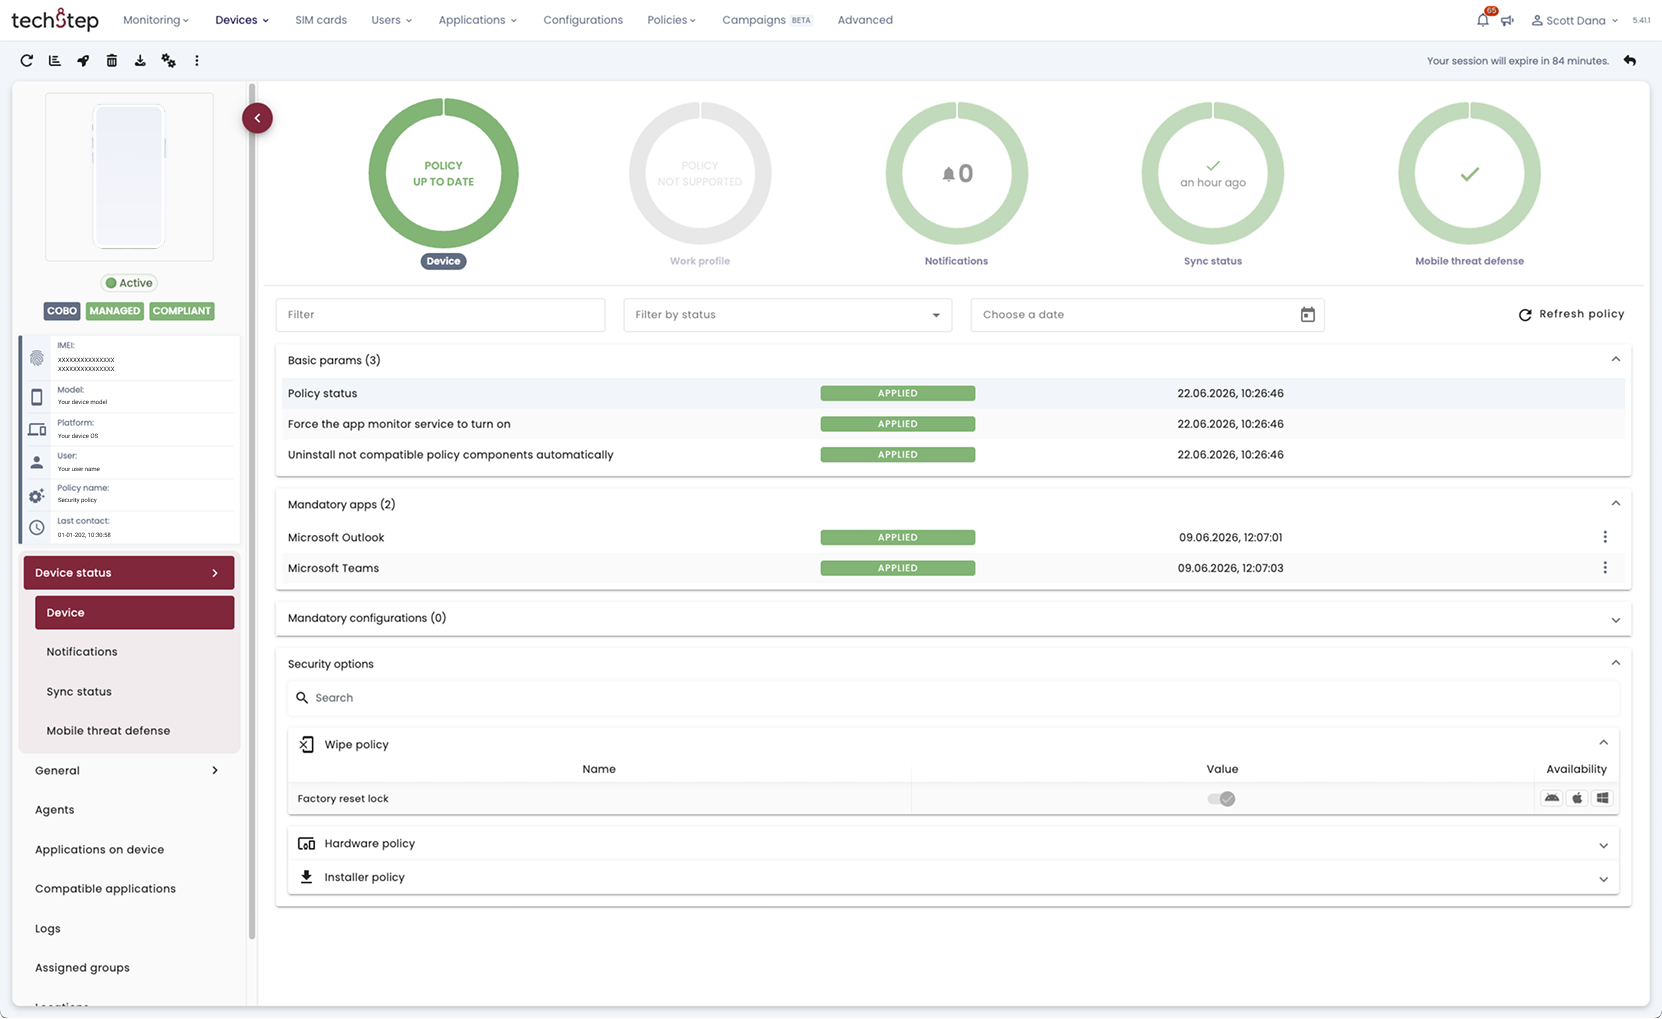Open Mobile threat defense in sidebar

click(134, 731)
